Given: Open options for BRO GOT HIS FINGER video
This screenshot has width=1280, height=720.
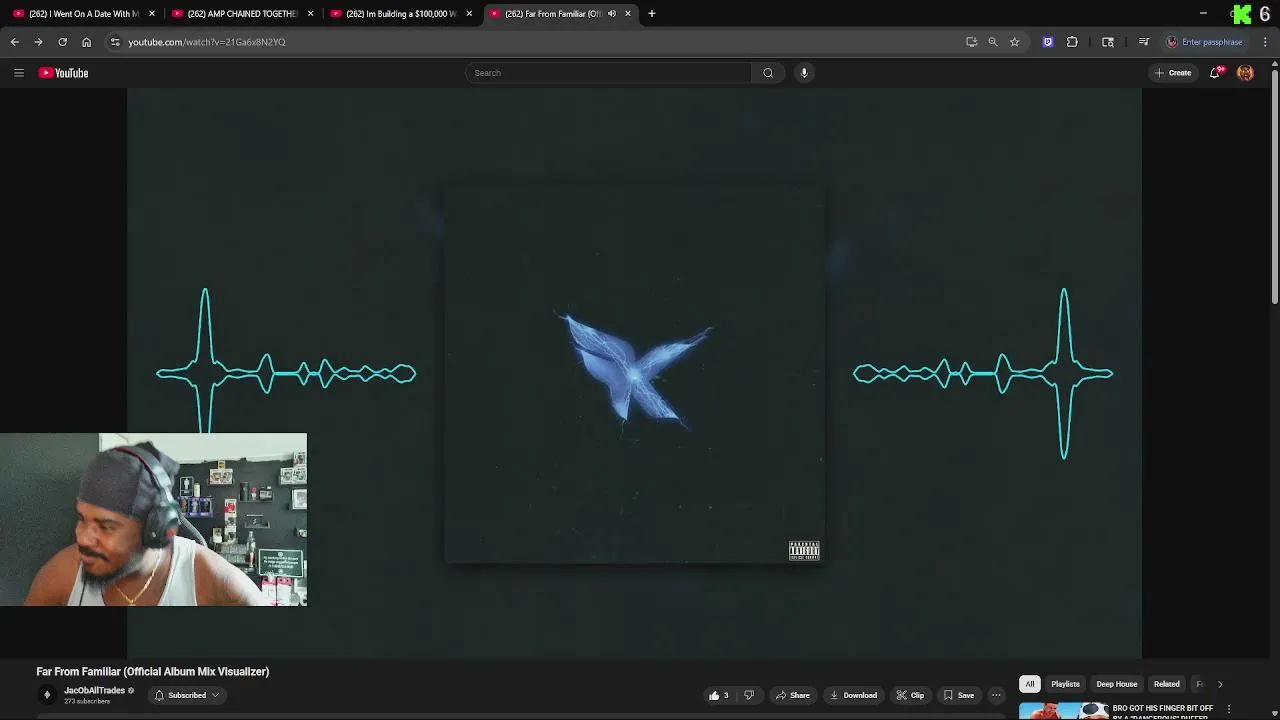Looking at the screenshot, I should click(x=1229, y=709).
